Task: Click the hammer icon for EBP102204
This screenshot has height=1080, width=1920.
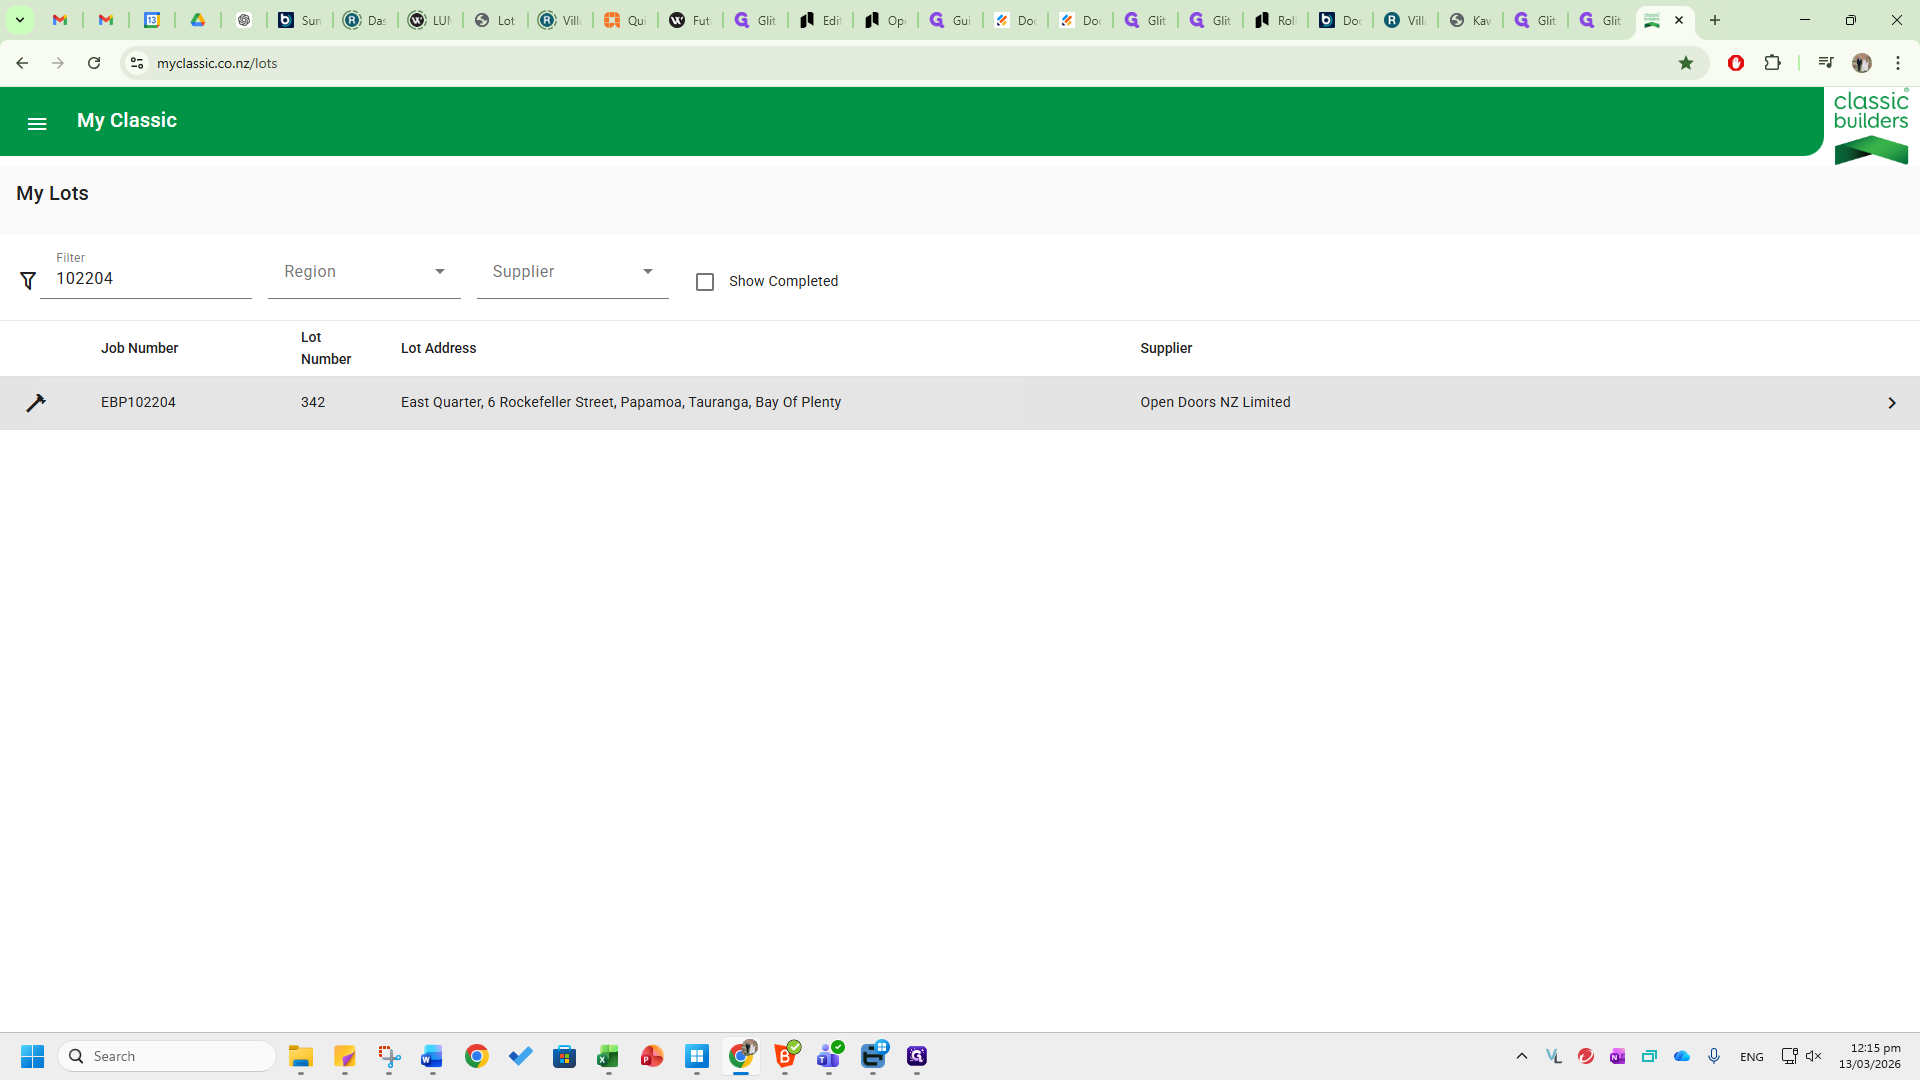Action: pos(36,403)
